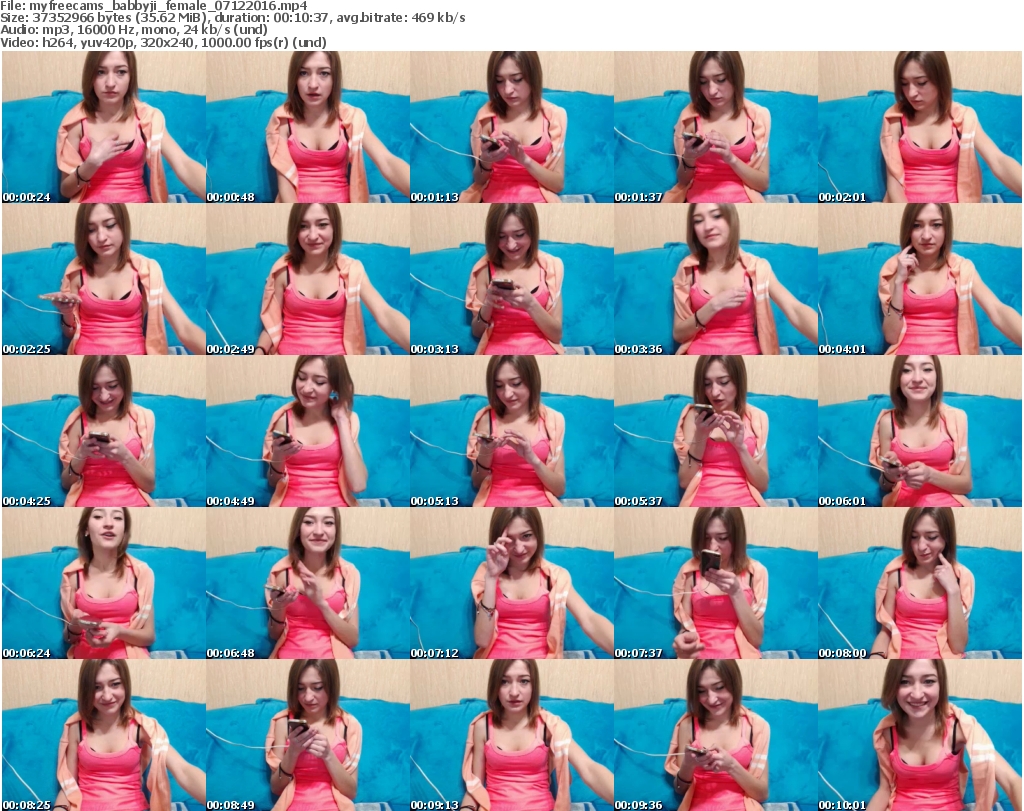
Task: Pick the frame stamped 00:06:01
Action: [920, 432]
